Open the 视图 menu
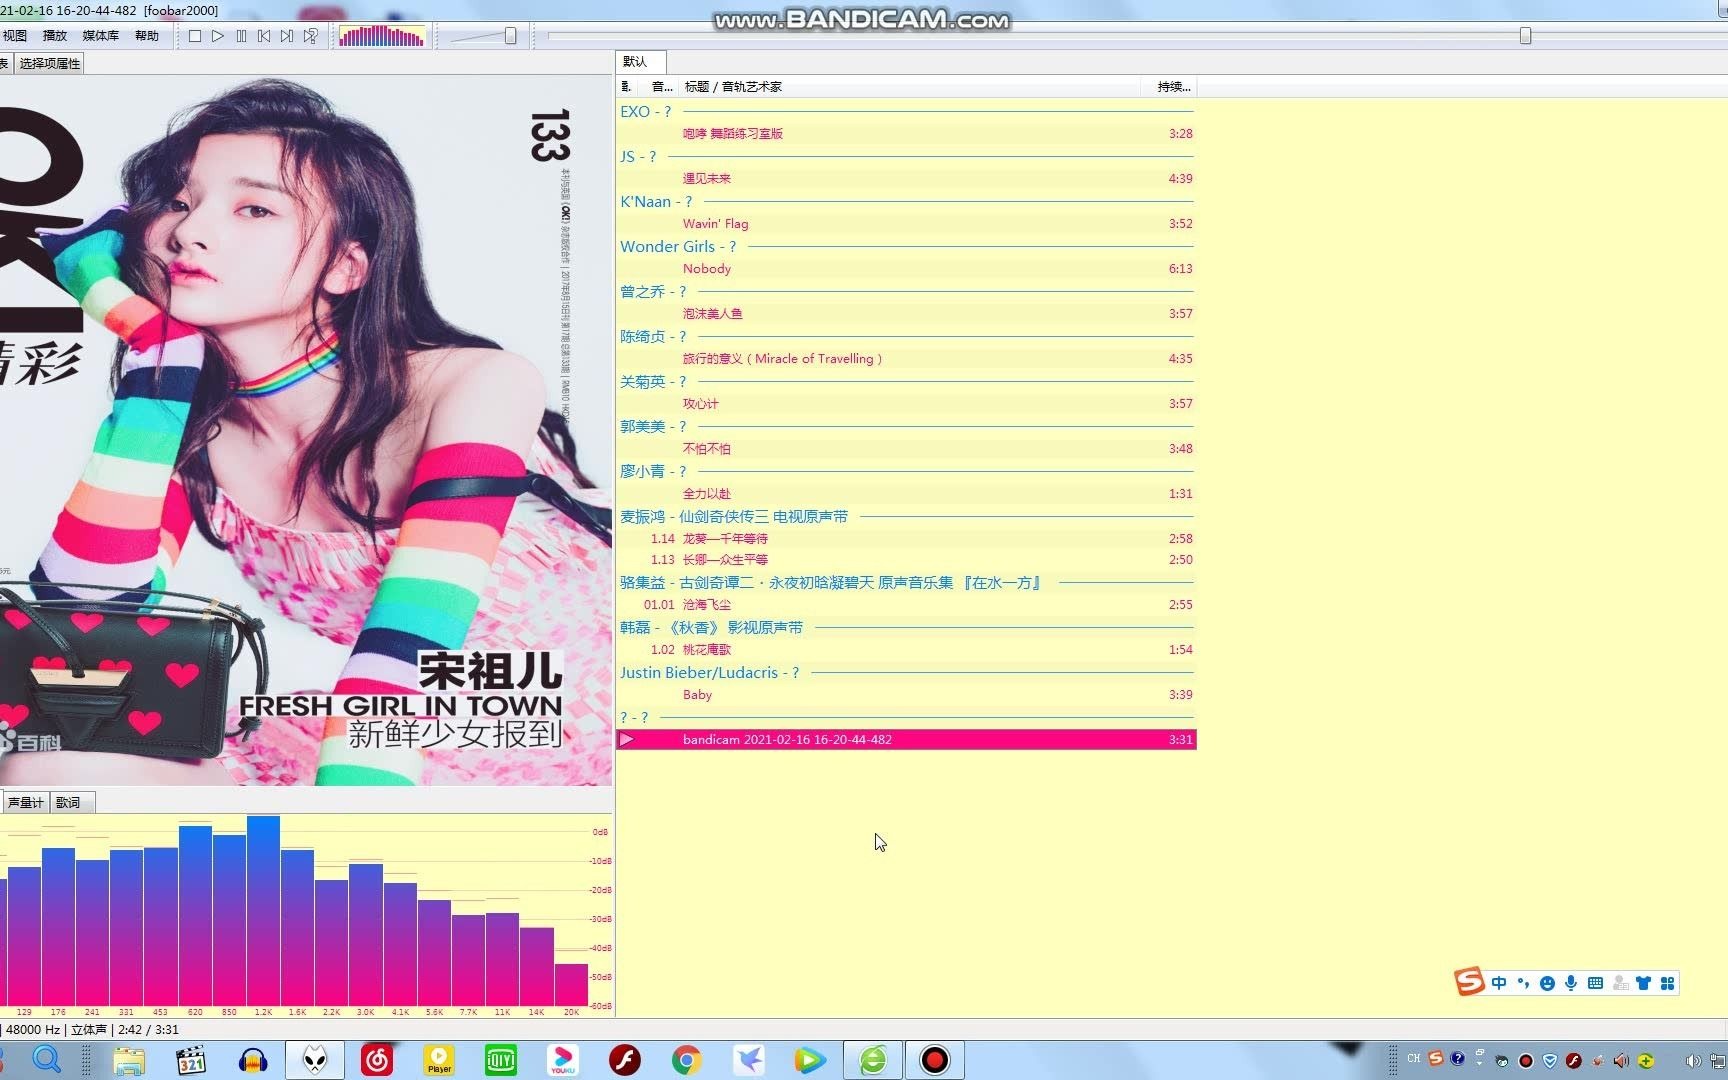The width and height of the screenshot is (1728, 1080). click(x=15, y=36)
